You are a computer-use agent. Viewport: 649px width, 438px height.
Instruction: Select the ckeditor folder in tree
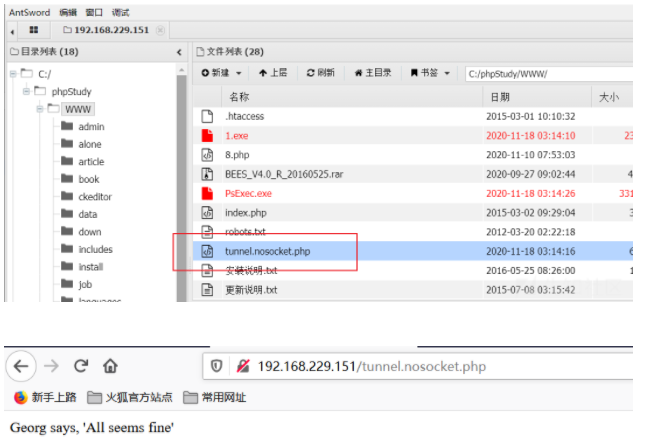95,197
